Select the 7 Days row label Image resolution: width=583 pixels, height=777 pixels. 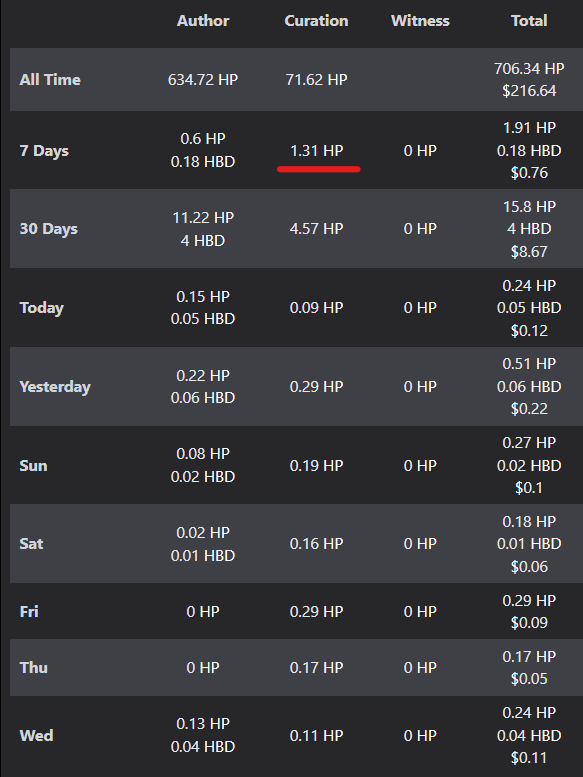[44, 151]
